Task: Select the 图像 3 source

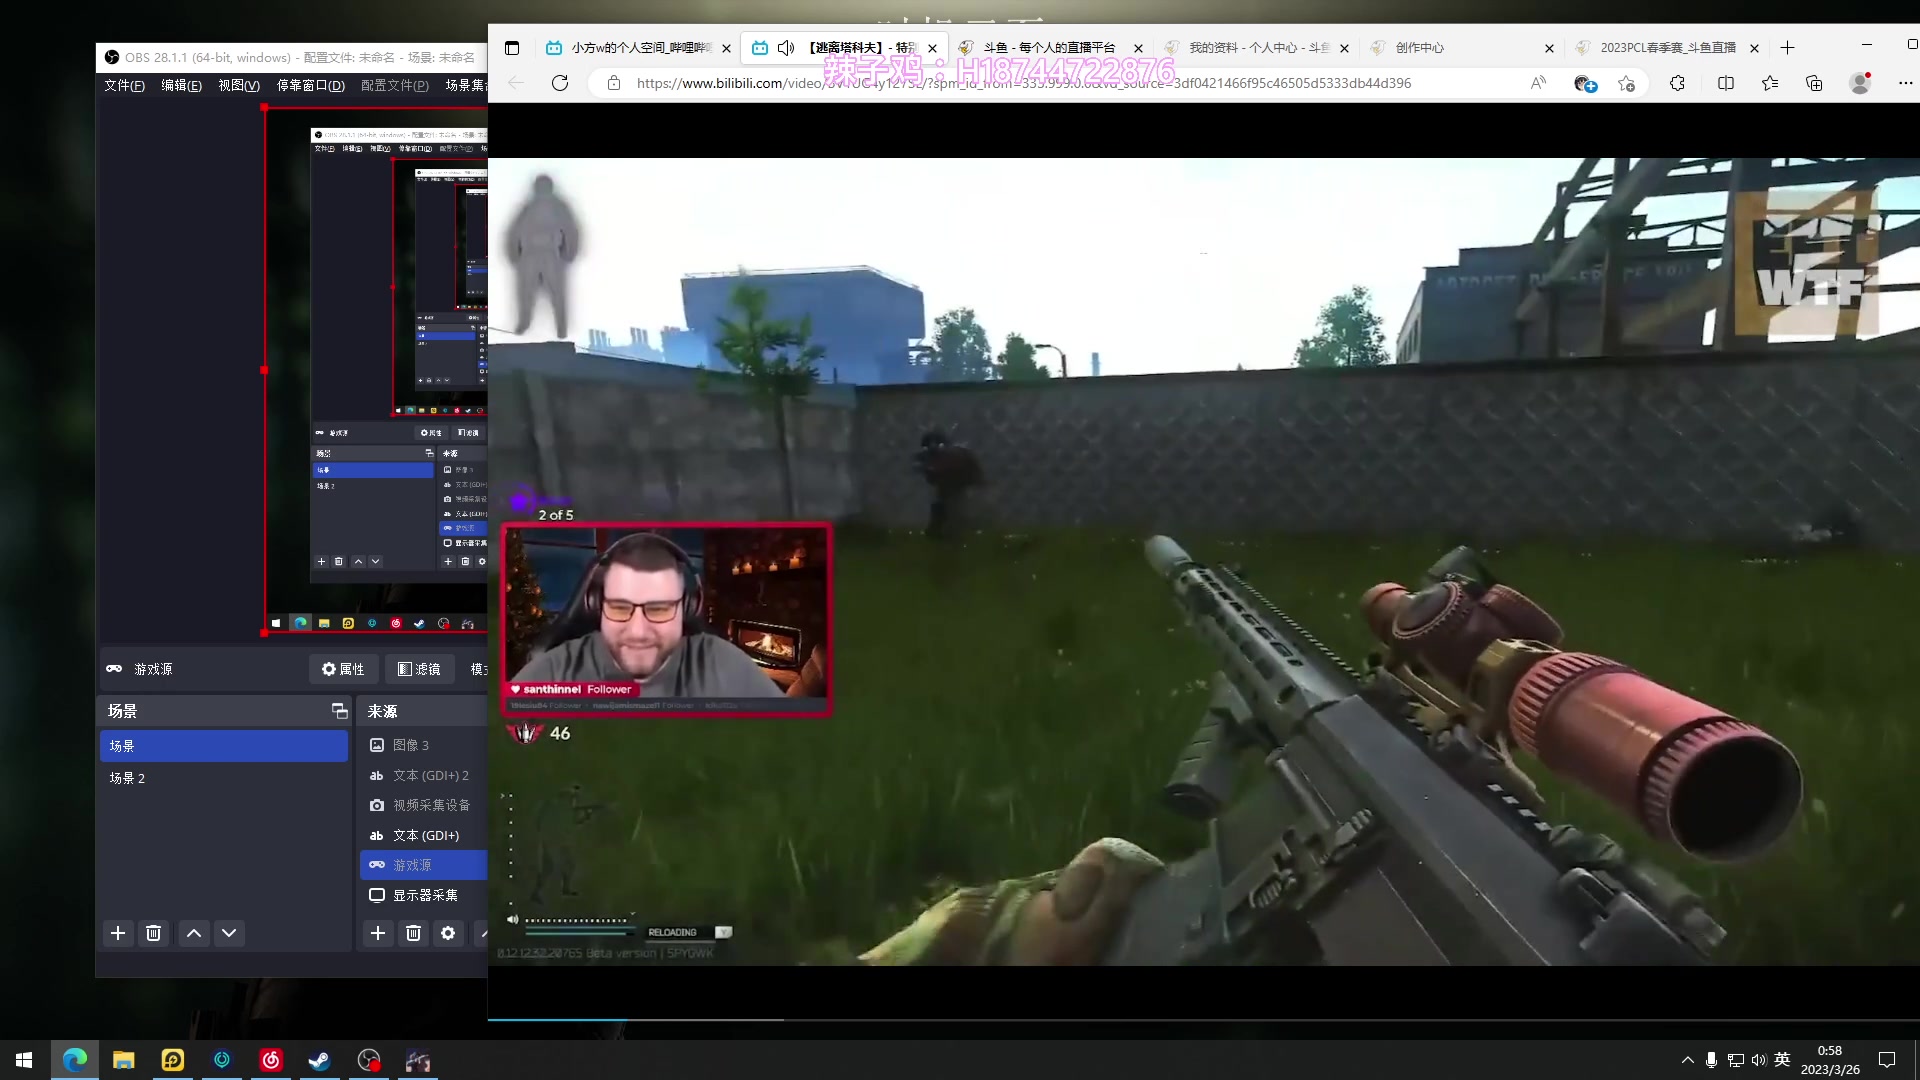Action: 423,745
